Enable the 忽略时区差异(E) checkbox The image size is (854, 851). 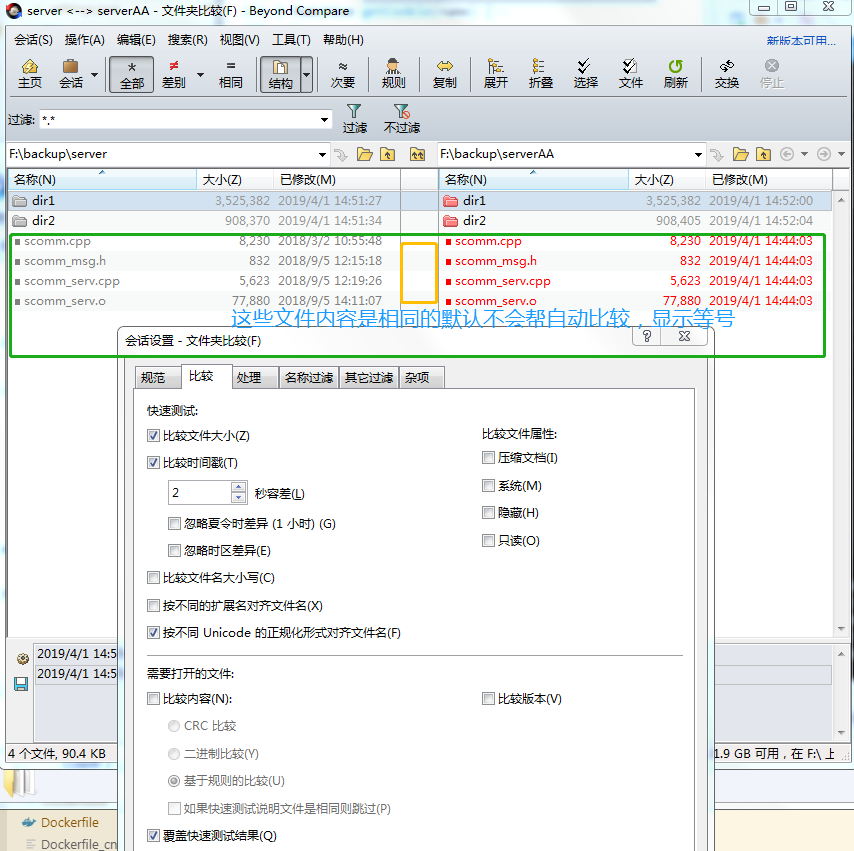[x=174, y=551]
